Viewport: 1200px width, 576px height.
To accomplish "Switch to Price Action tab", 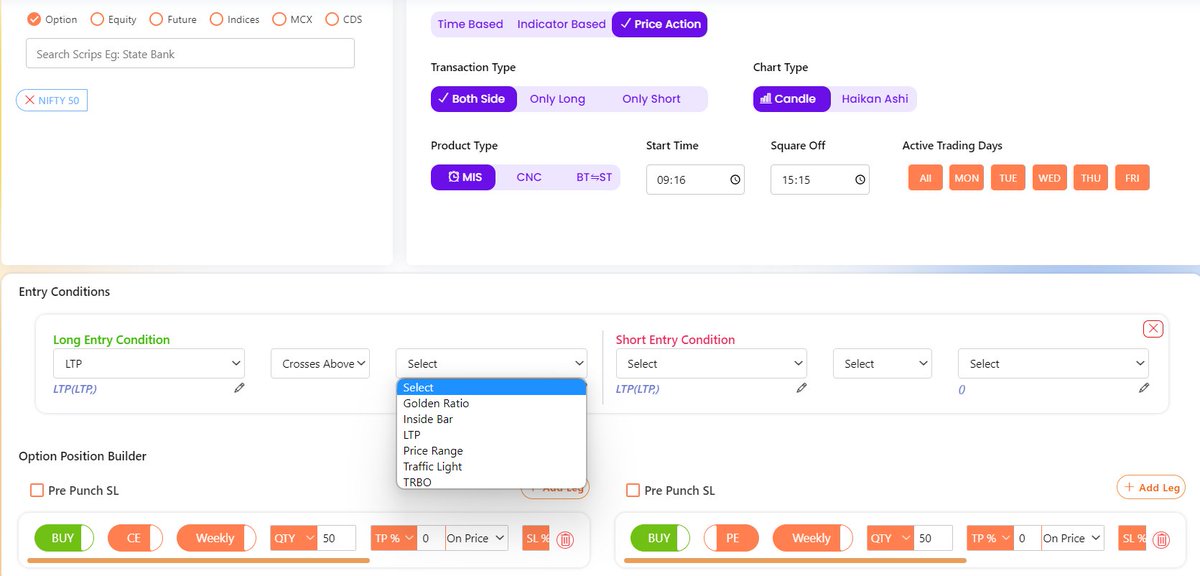I will (659, 24).
